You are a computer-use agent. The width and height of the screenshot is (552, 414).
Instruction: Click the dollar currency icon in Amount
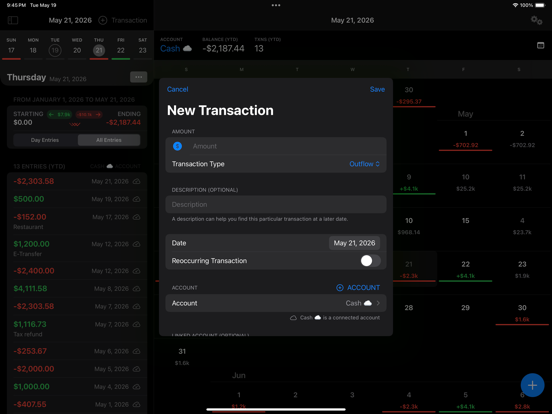177,146
